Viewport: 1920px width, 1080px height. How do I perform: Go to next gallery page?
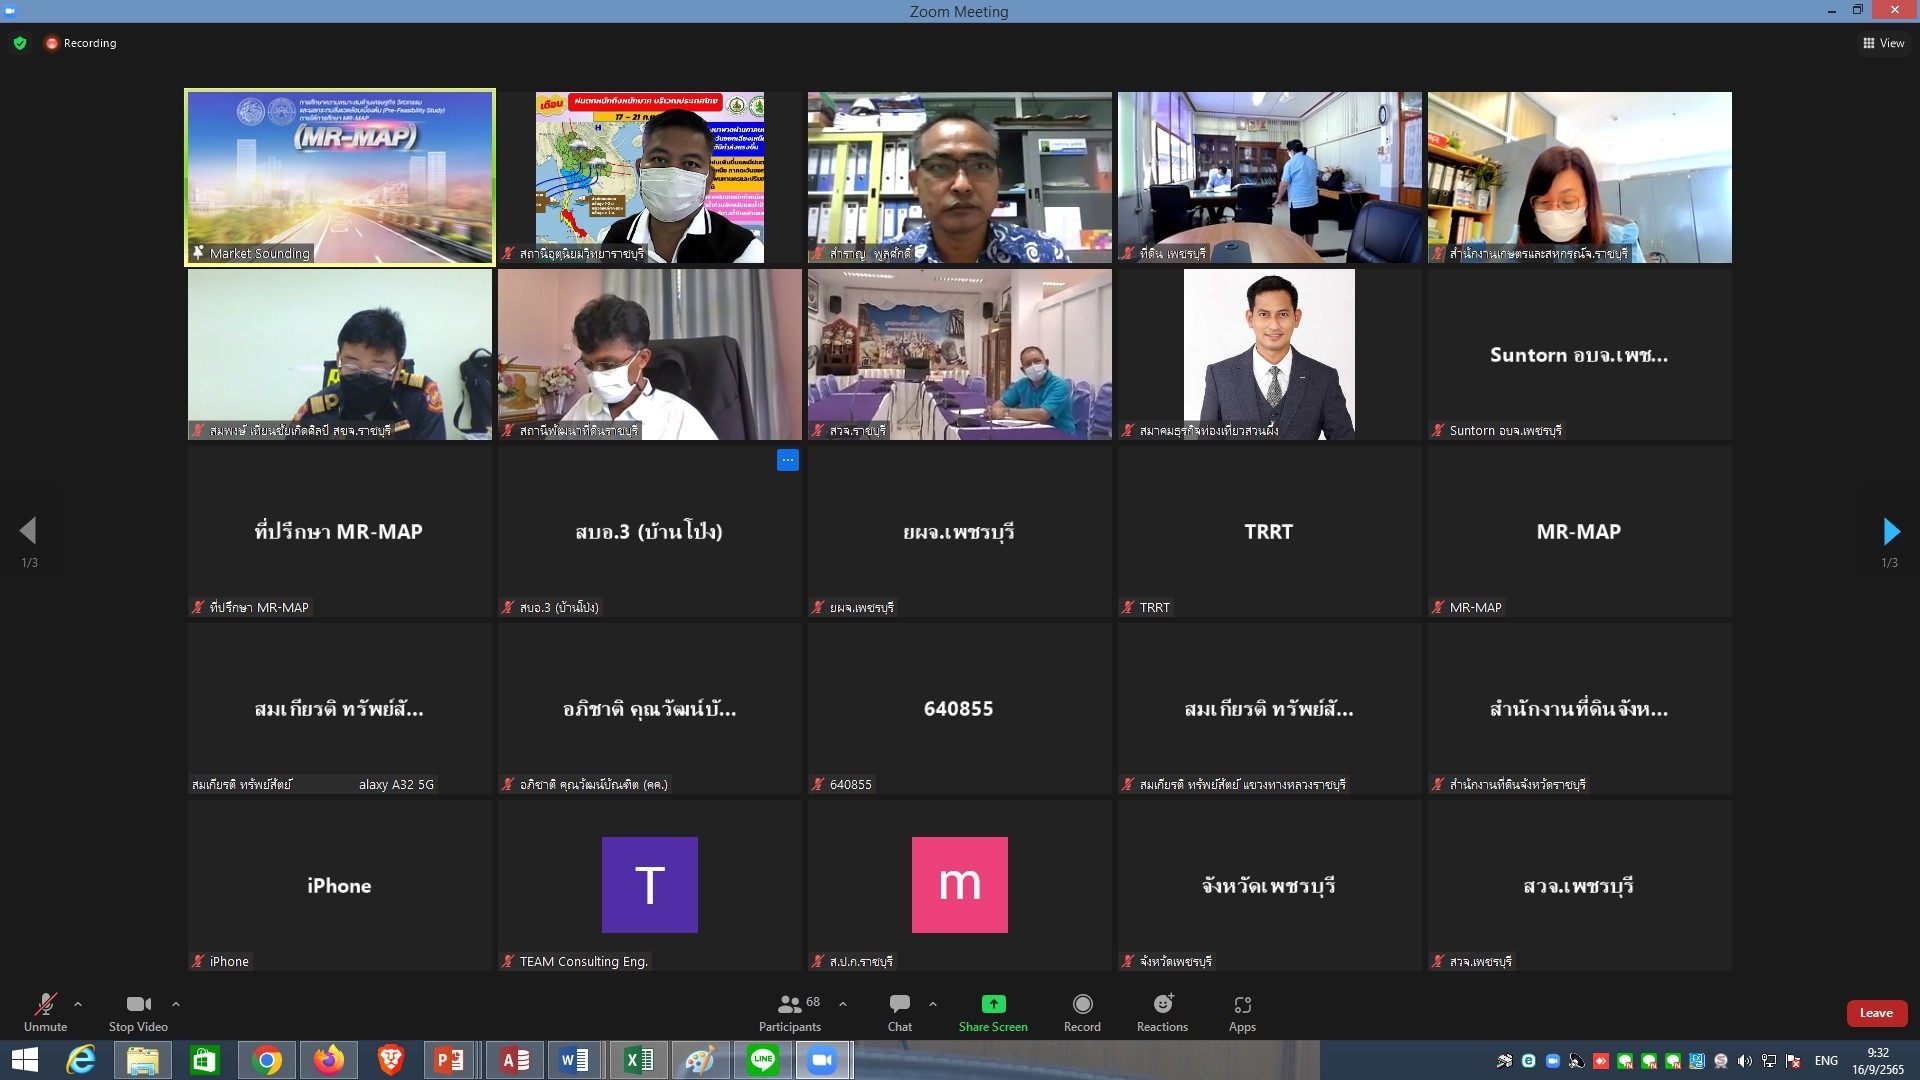coord(1890,531)
